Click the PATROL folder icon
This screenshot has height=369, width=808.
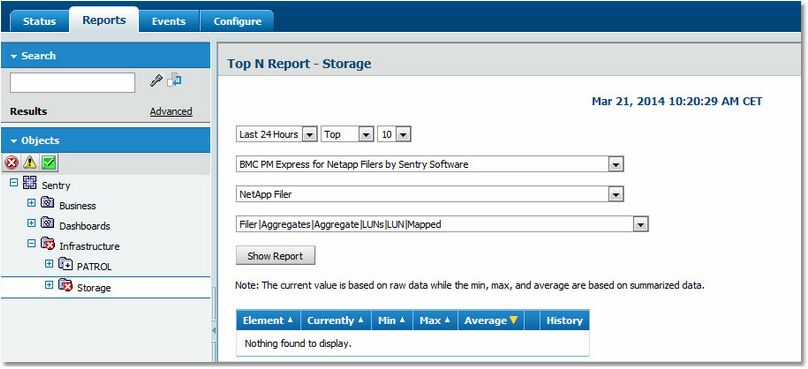(65, 264)
